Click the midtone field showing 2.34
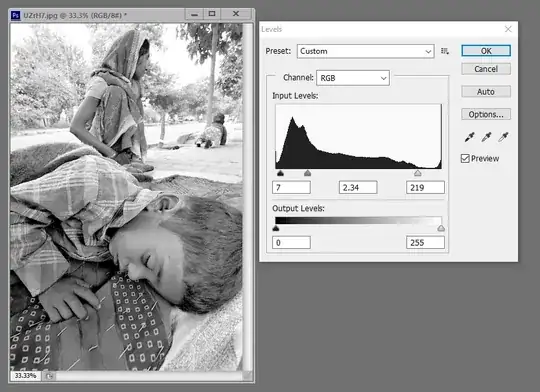540x392 pixels. (358, 188)
